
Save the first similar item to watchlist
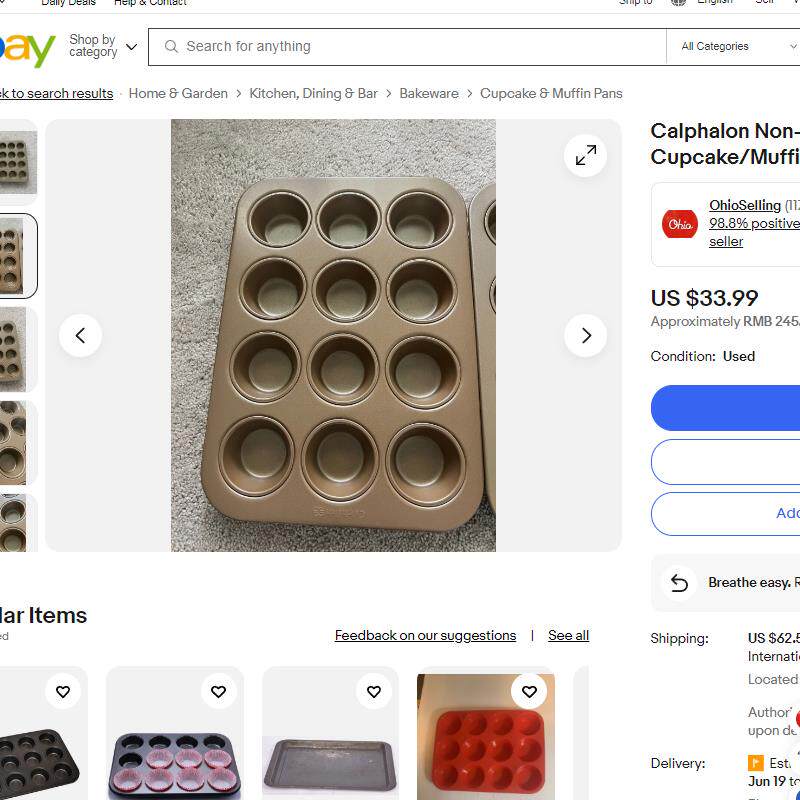coord(62,691)
